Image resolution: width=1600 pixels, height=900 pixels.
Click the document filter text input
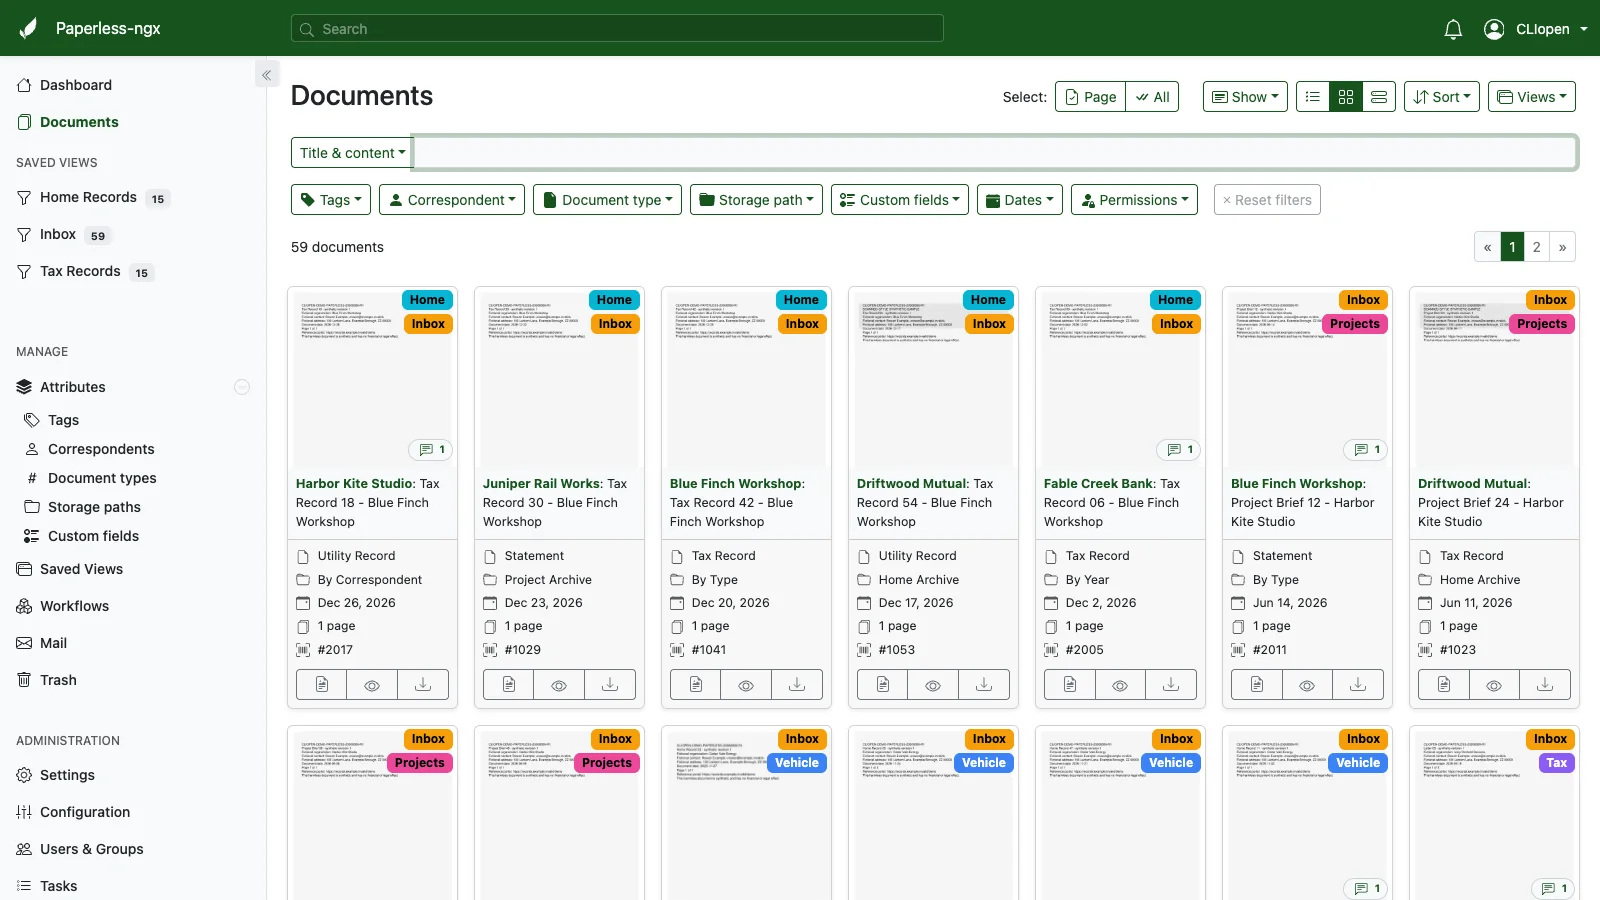(x=995, y=153)
